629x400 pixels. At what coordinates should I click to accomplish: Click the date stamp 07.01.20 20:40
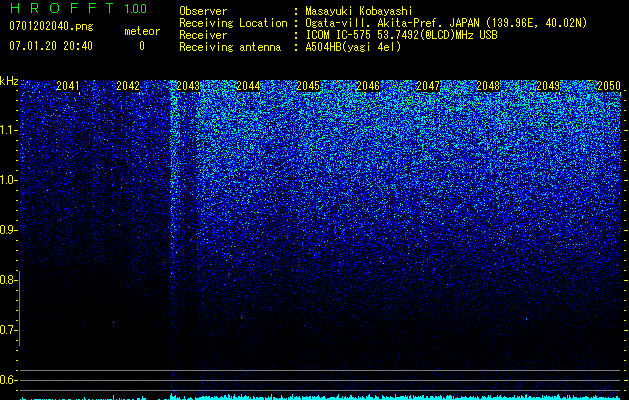[51, 46]
